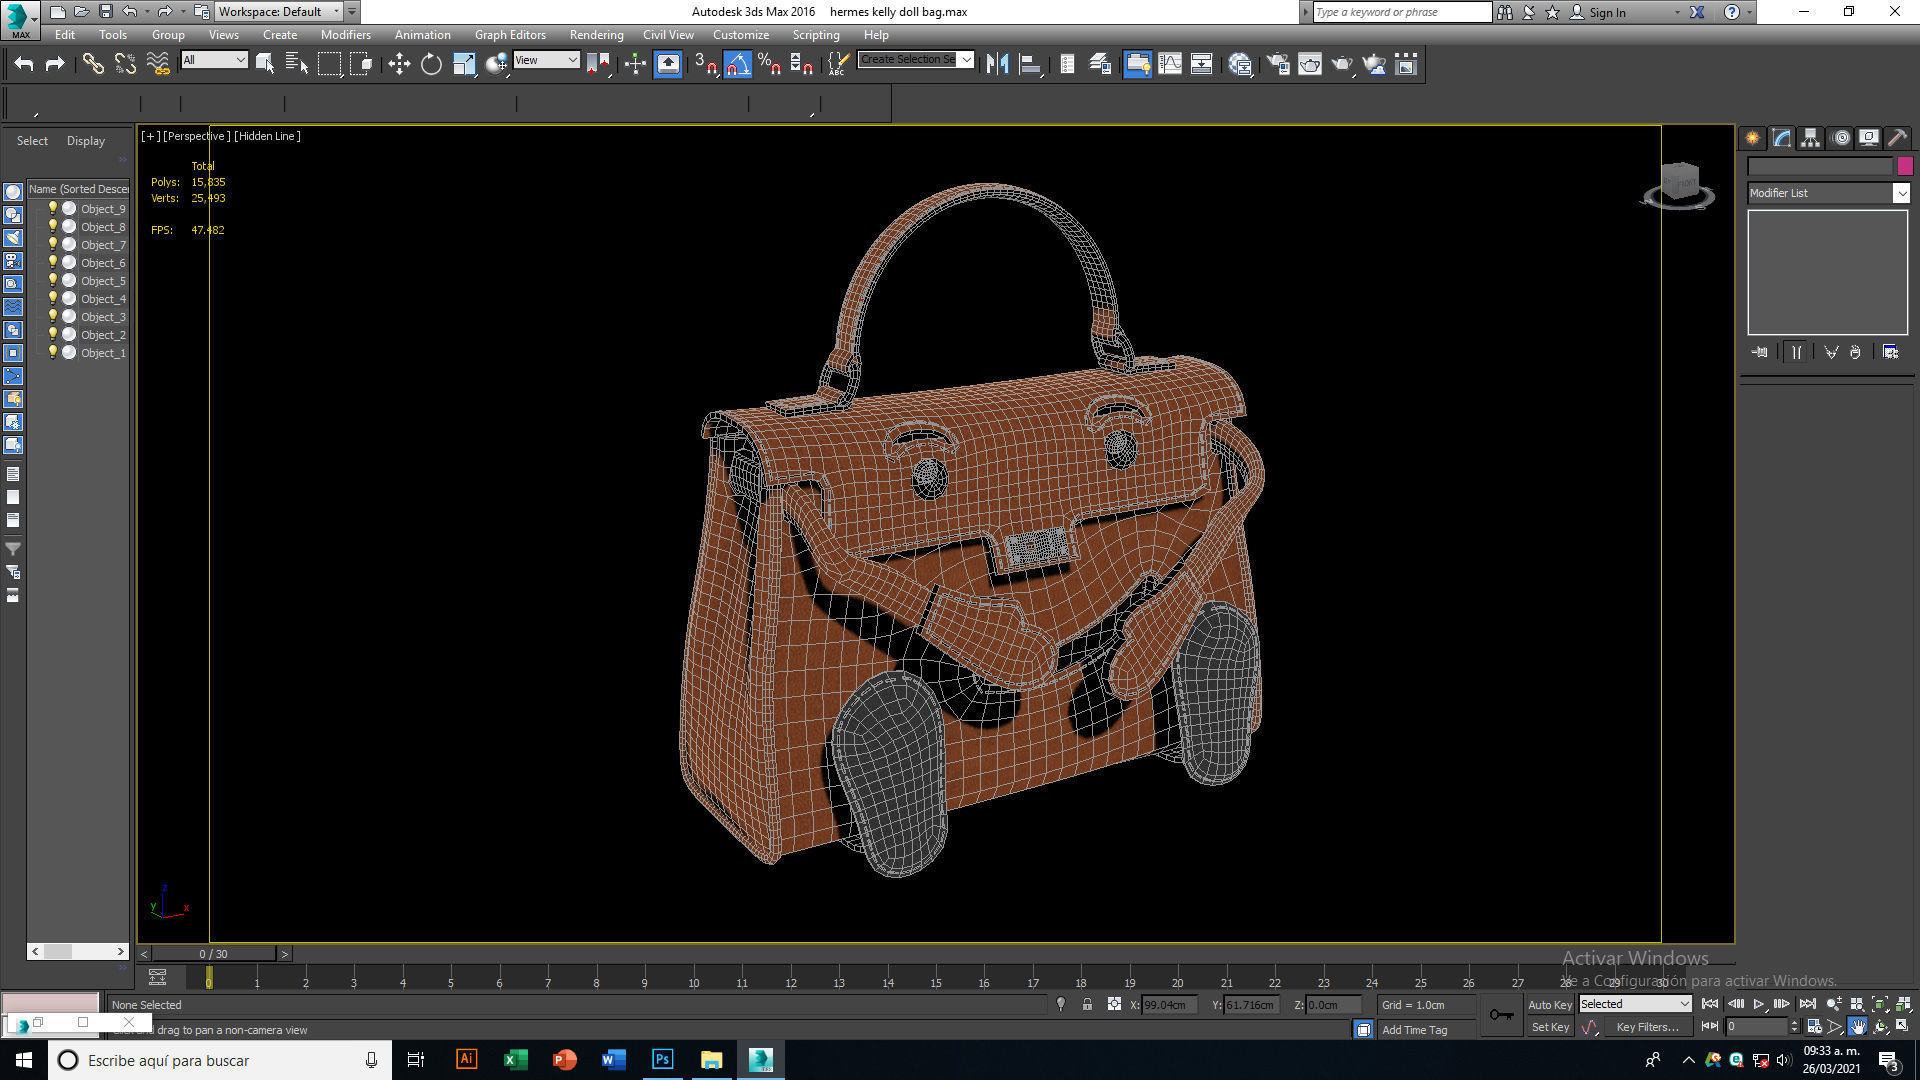
Task: Open the Schematic View icon
Action: (x=1202, y=64)
